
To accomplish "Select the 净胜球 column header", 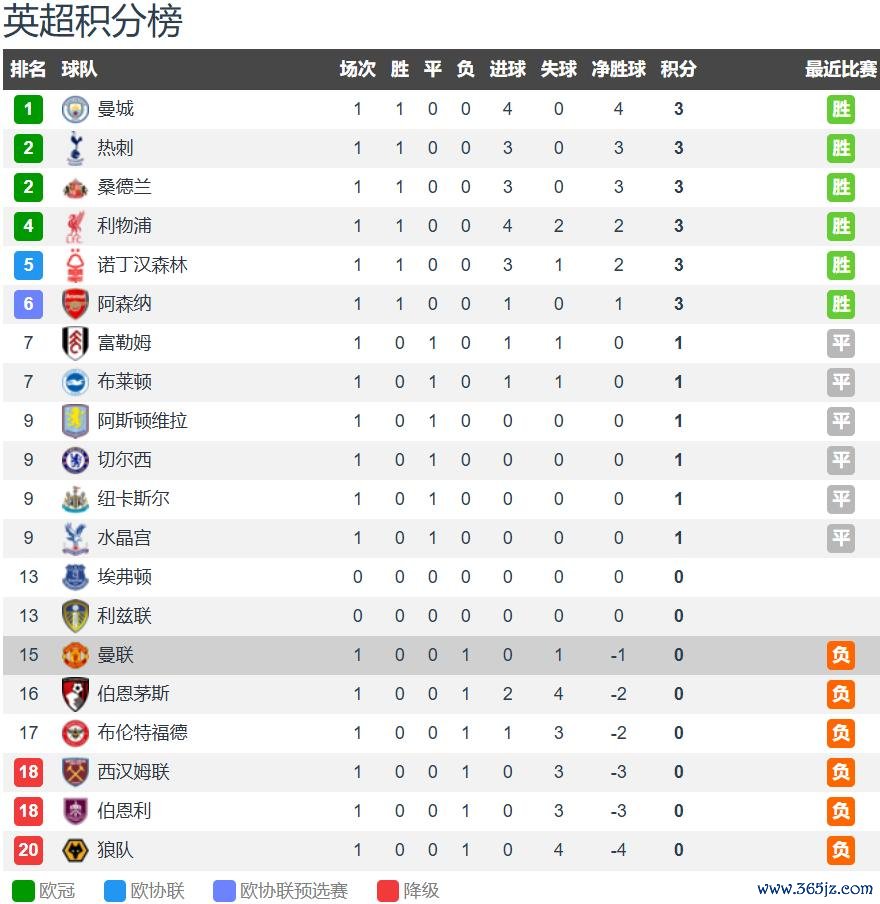I will tap(618, 69).
